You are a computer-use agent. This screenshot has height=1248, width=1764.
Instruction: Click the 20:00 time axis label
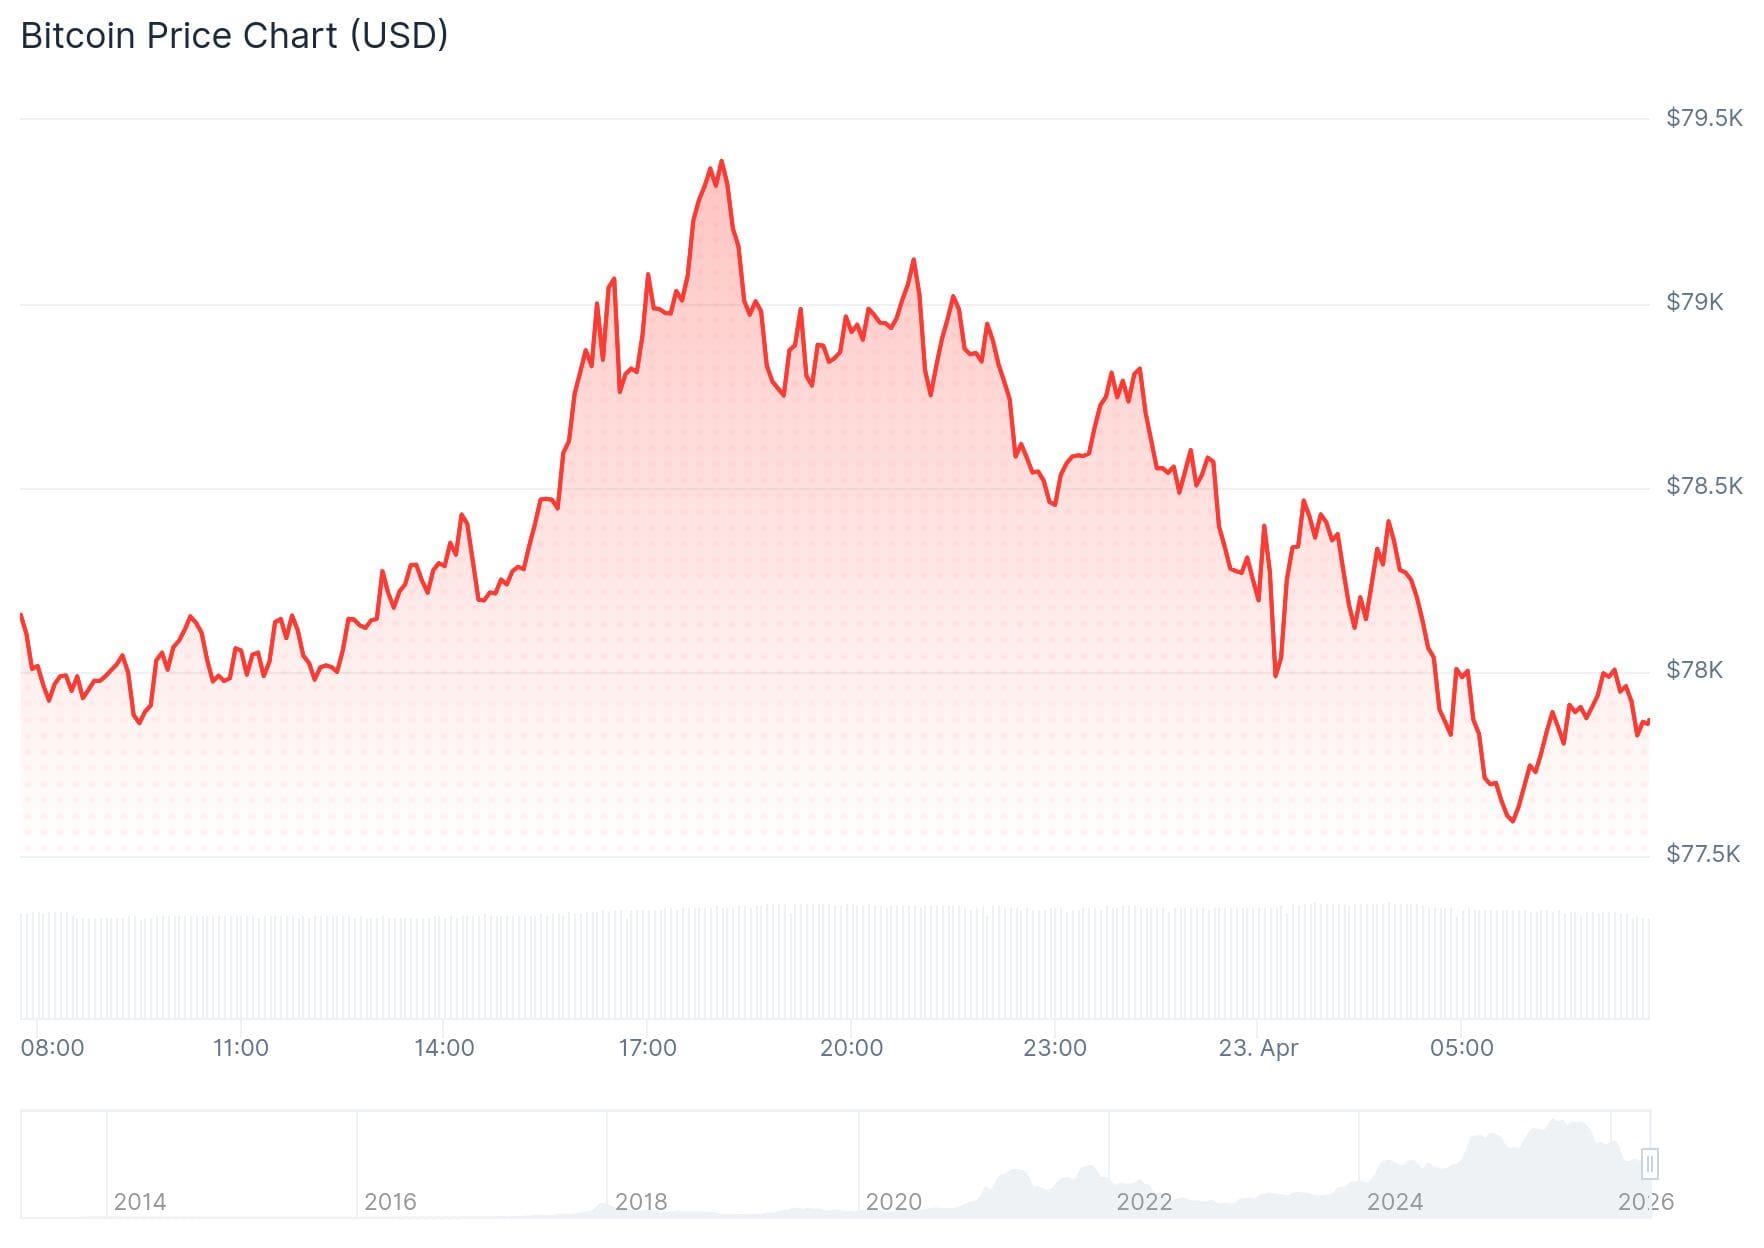[x=851, y=1048]
